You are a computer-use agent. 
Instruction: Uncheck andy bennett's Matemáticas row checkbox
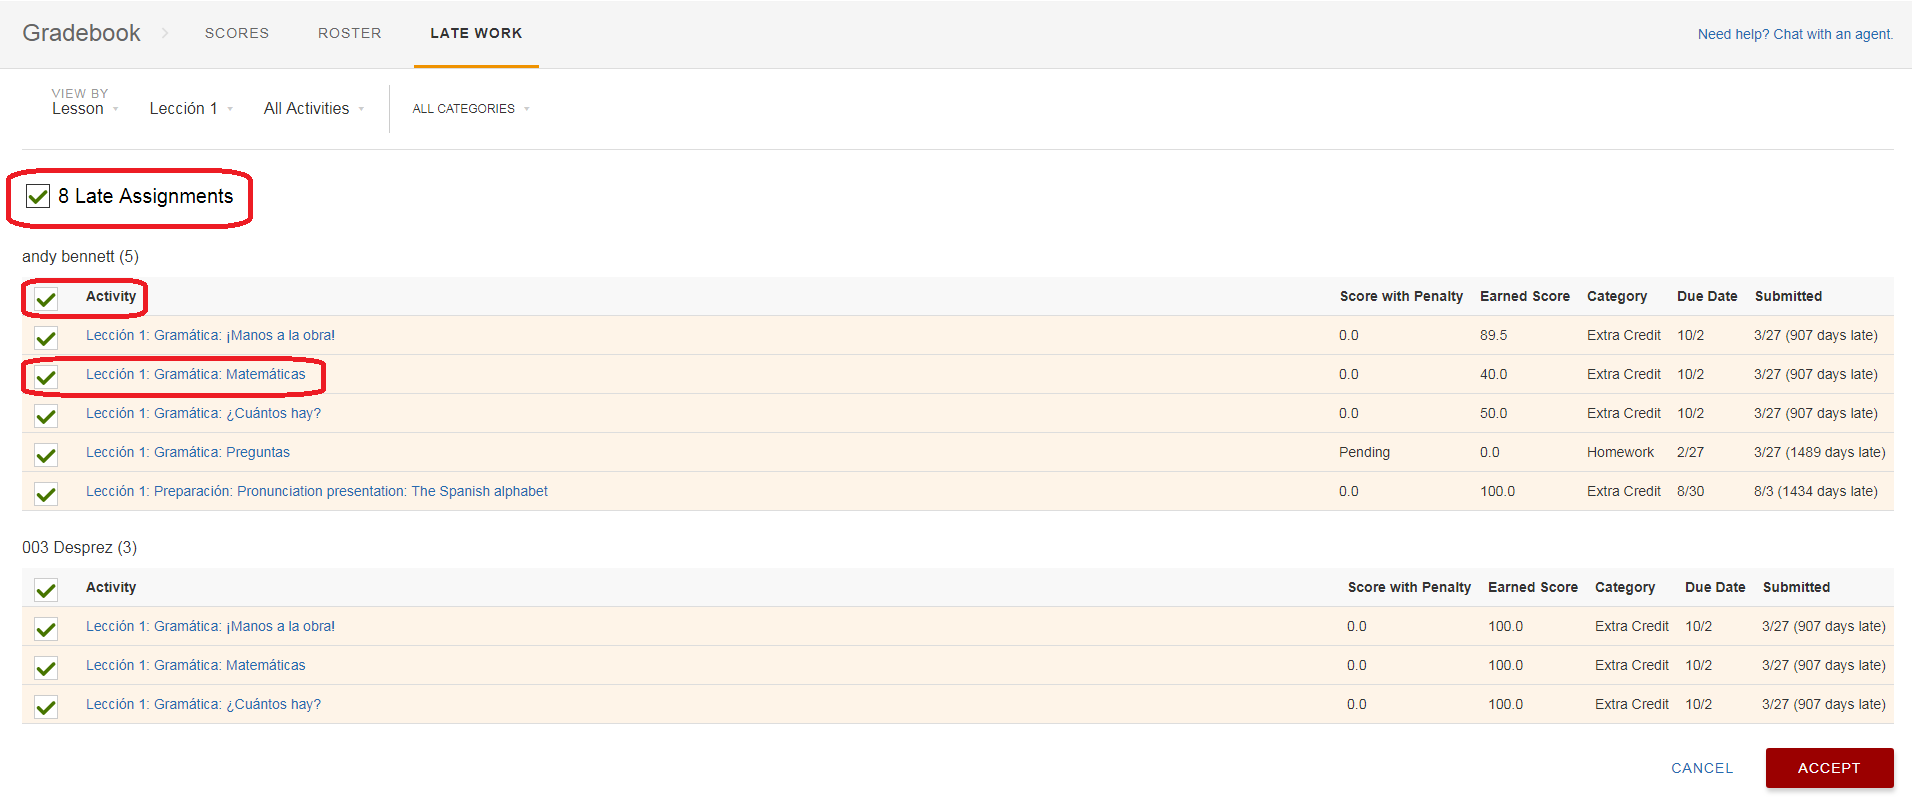click(x=46, y=376)
